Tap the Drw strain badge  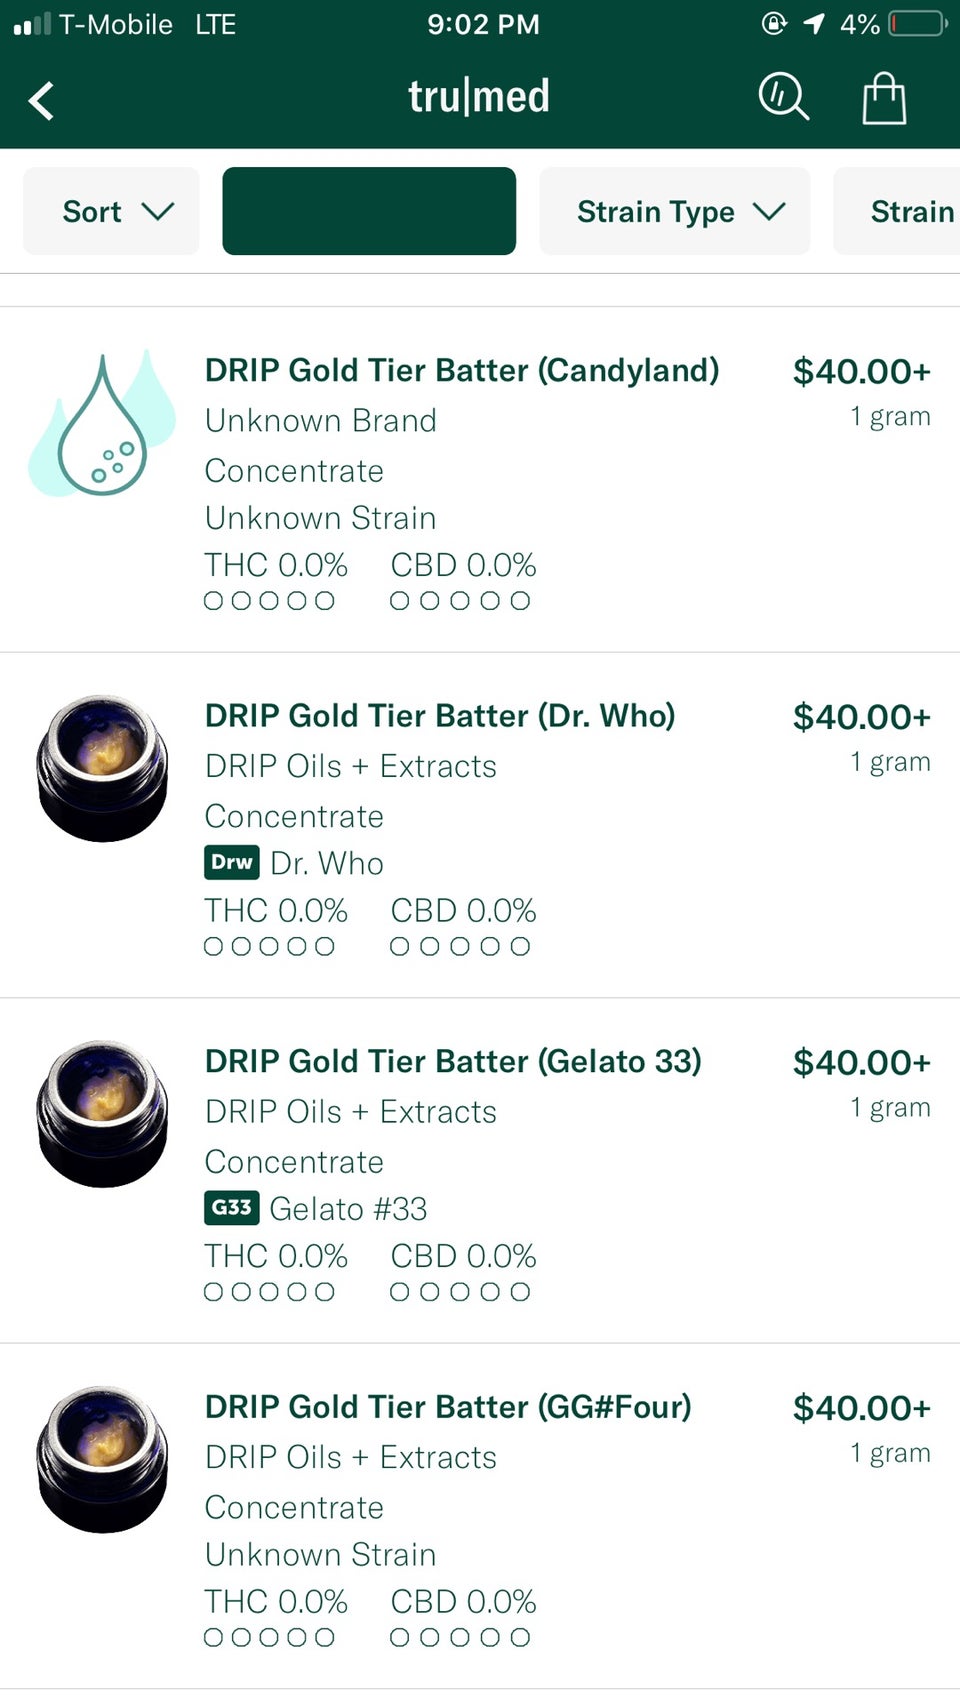231,862
